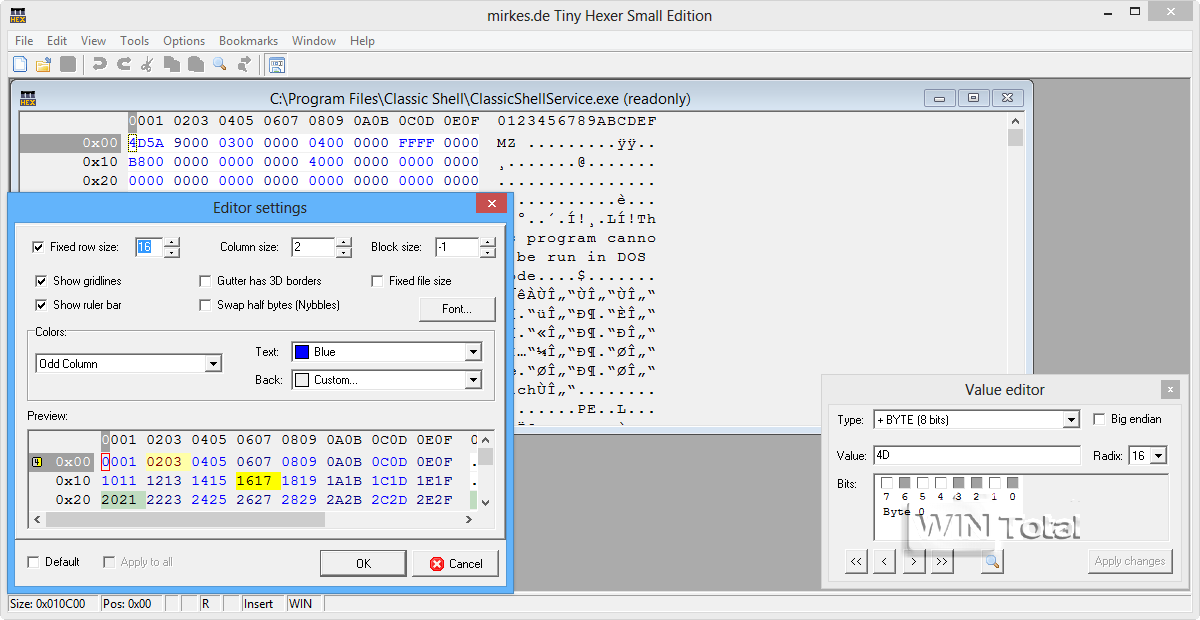
Task: Click the Block size input field
Action: pyautogui.click(x=455, y=247)
